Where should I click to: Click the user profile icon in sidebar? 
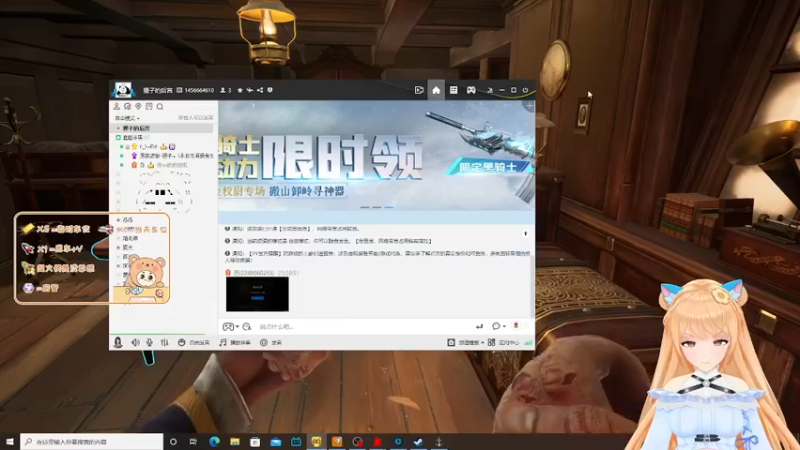tap(116, 107)
